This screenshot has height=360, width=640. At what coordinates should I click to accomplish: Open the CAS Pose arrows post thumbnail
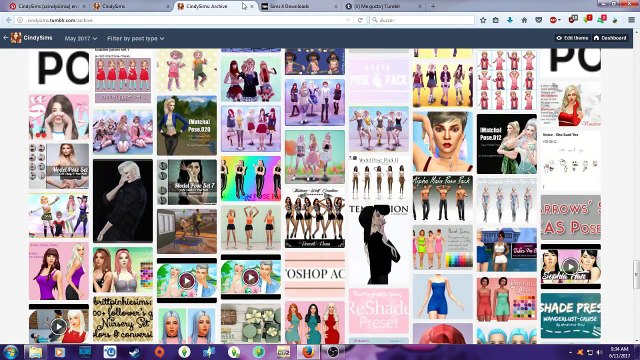pyautogui.click(x=570, y=217)
